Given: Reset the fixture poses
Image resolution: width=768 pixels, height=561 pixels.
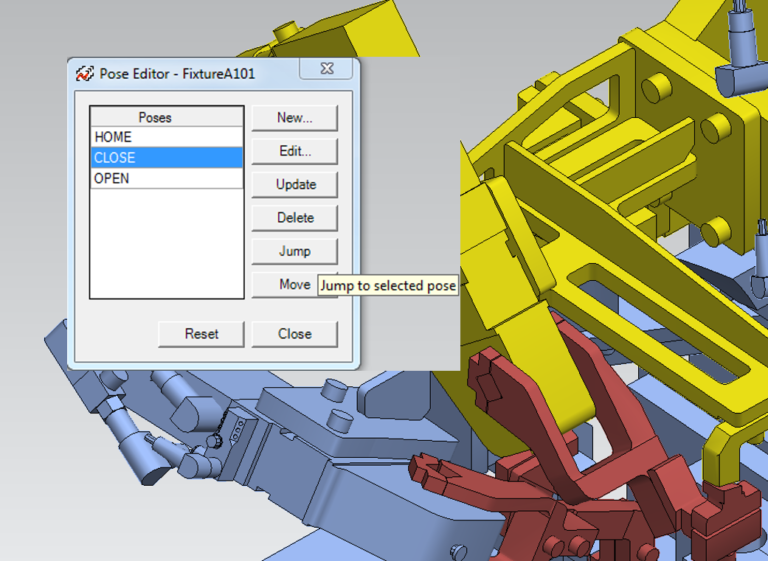Looking at the screenshot, I should 201,333.
